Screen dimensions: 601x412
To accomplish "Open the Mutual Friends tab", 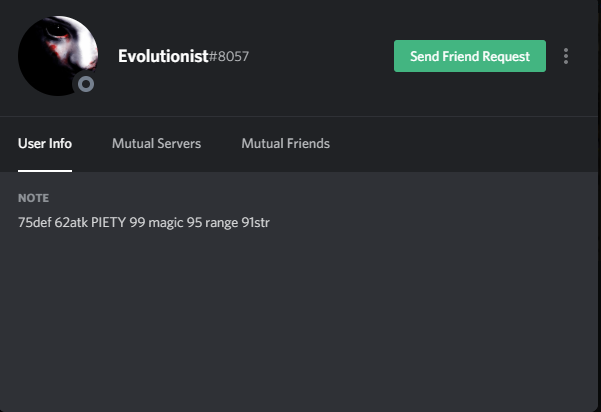I will click(x=285, y=143).
